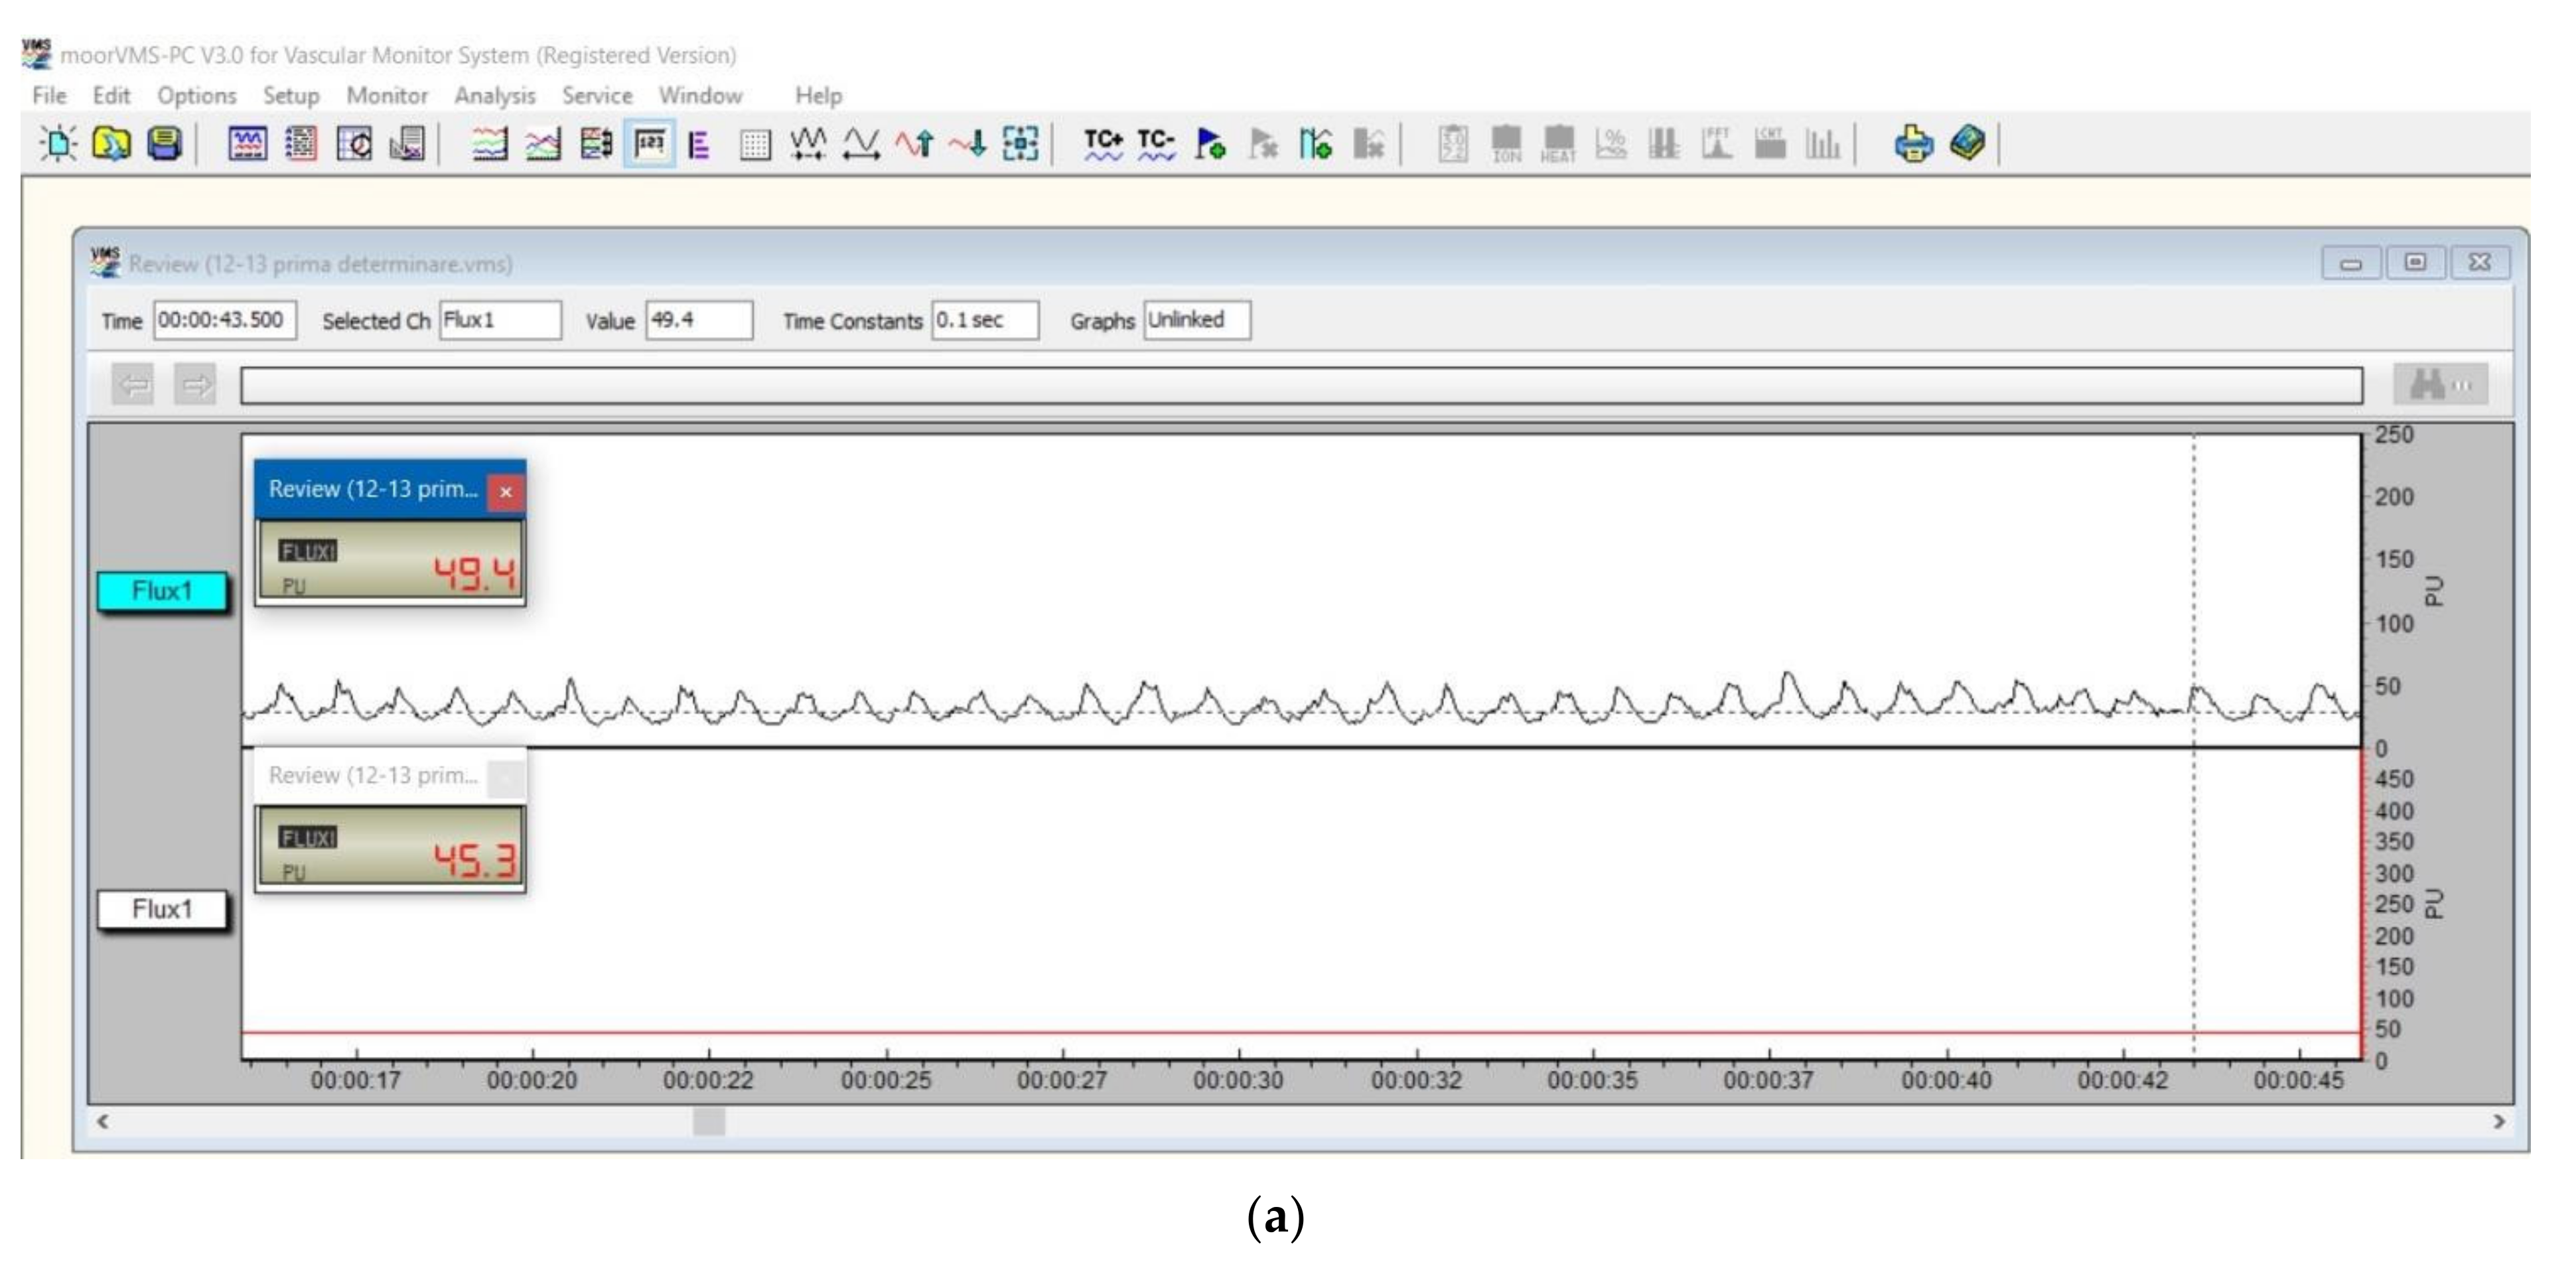Viewport: 2576px width, 1266px height.
Task: Toggle the grid display icon
Action: pyautogui.click(x=755, y=144)
